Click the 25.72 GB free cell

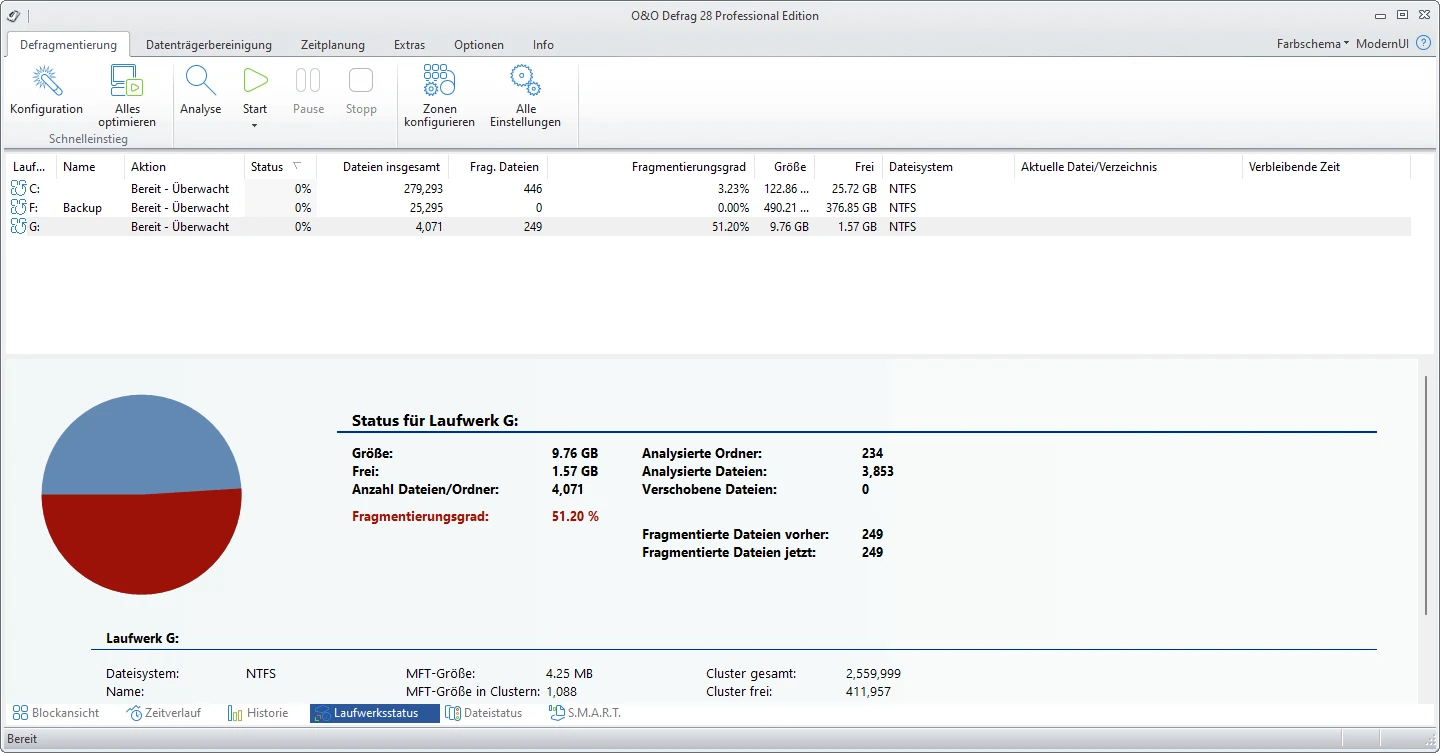pyautogui.click(x=853, y=189)
